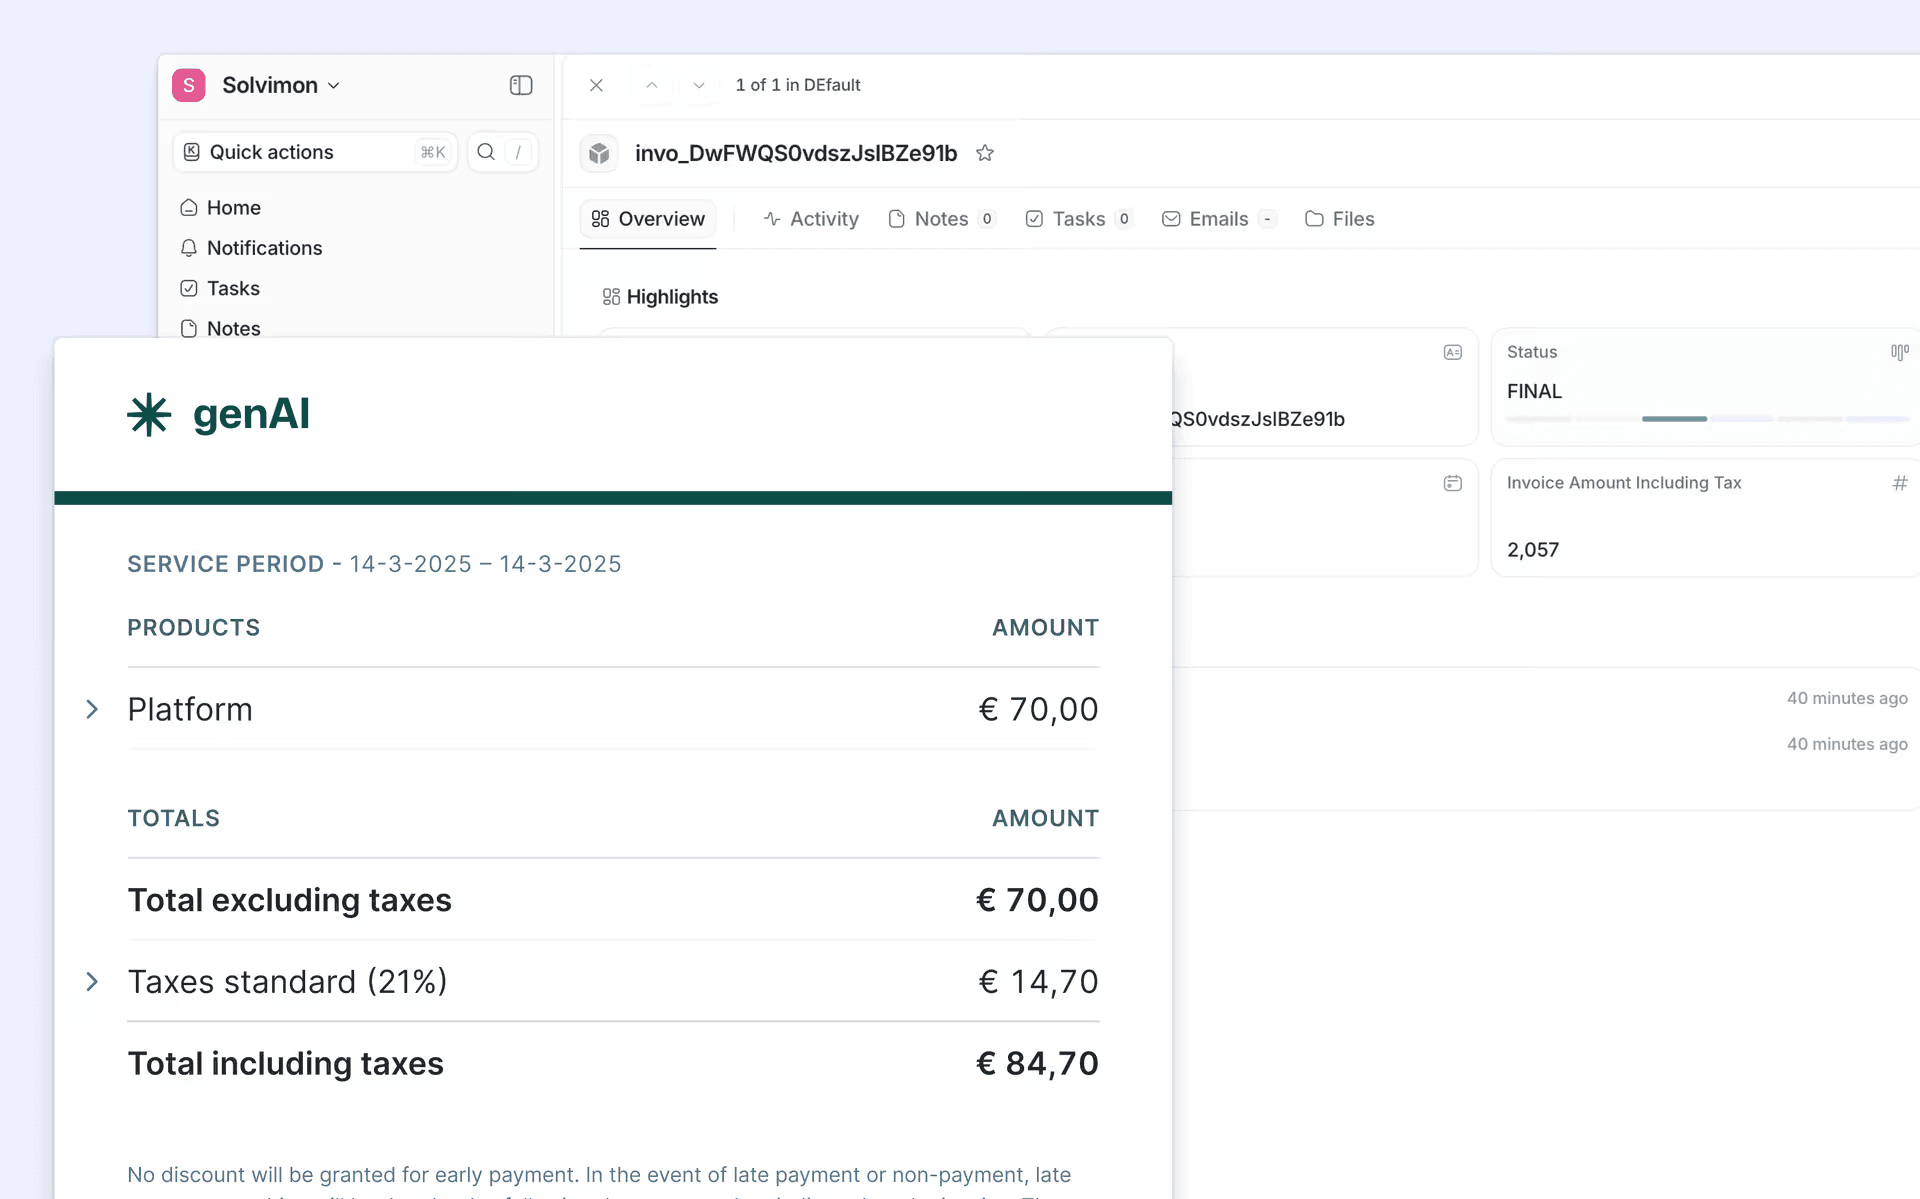
Task: Expand Taxes standard (21%) row
Action: point(92,981)
